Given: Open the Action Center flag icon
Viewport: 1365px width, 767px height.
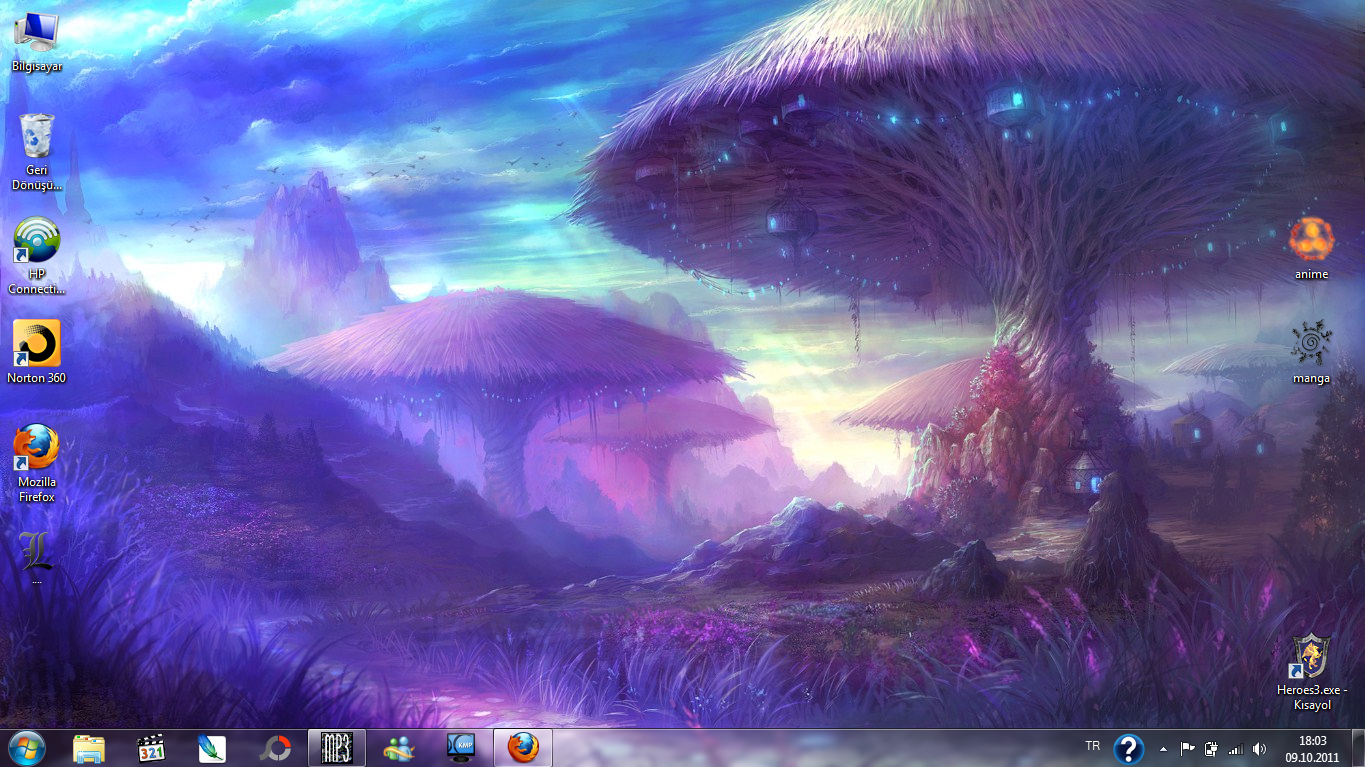Looking at the screenshot, I should [1188, 748].
